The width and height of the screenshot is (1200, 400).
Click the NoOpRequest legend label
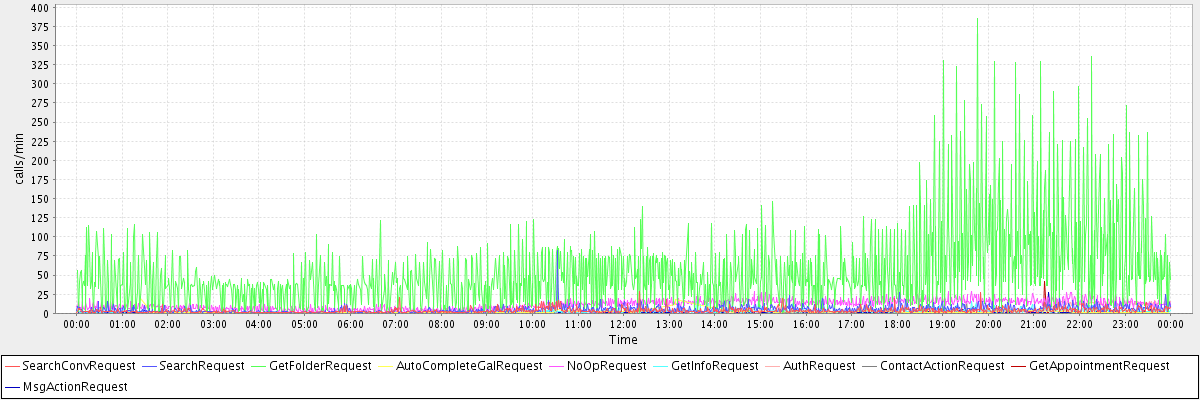pos(608,366)
